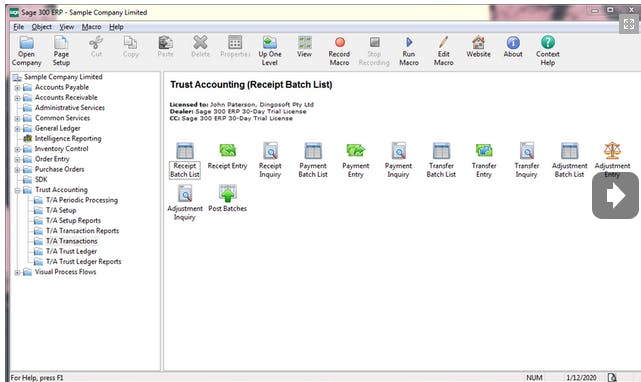Open the Payment Batch List icon

313,160
